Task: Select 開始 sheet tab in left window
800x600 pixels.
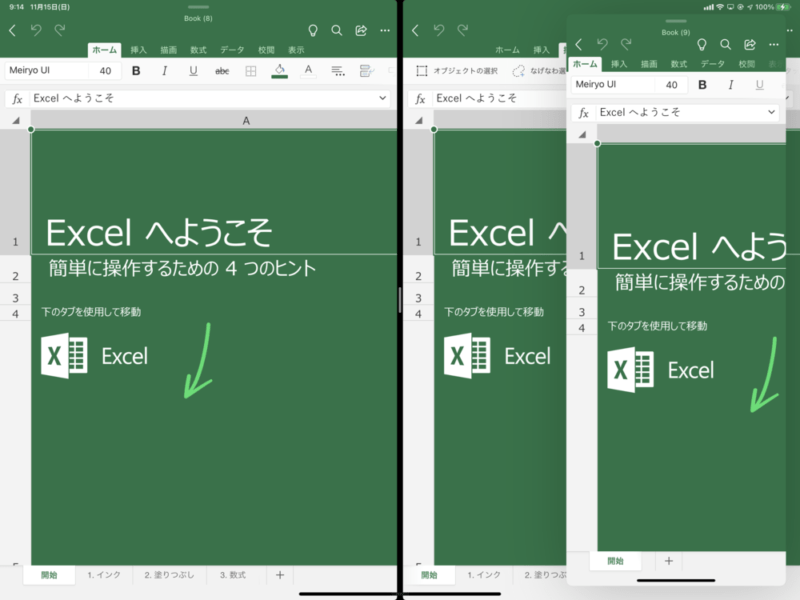Action: (x=49, y=575)
